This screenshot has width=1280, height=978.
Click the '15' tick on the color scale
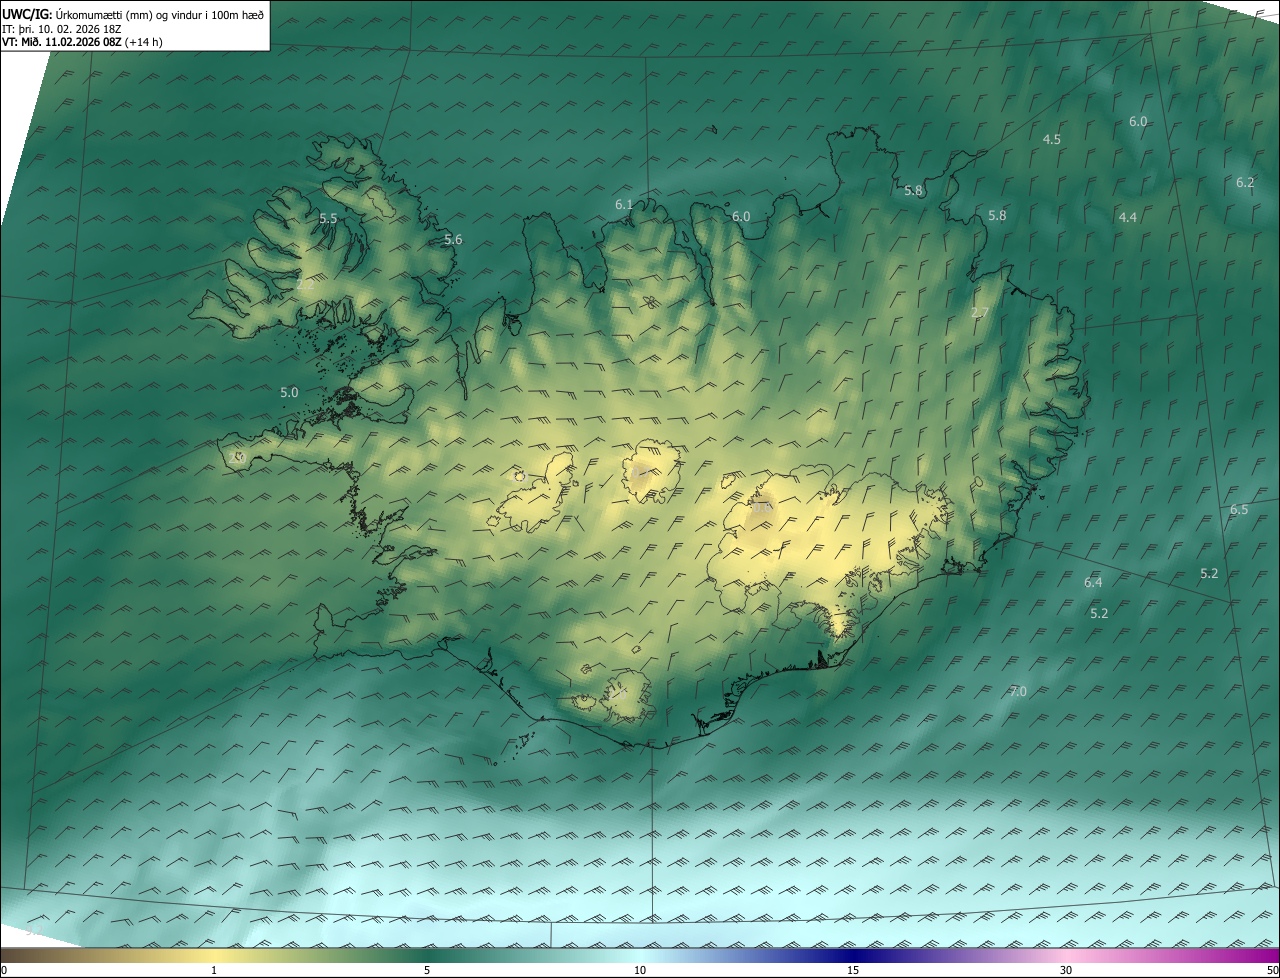point(853,970)
